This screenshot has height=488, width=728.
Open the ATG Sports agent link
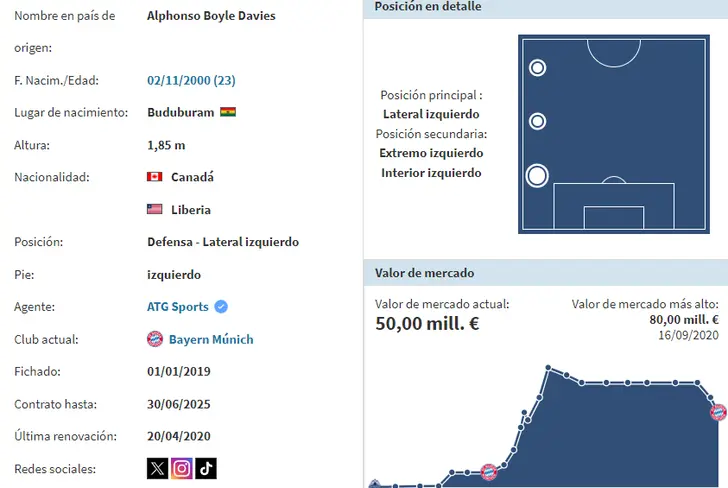point(178,307)
